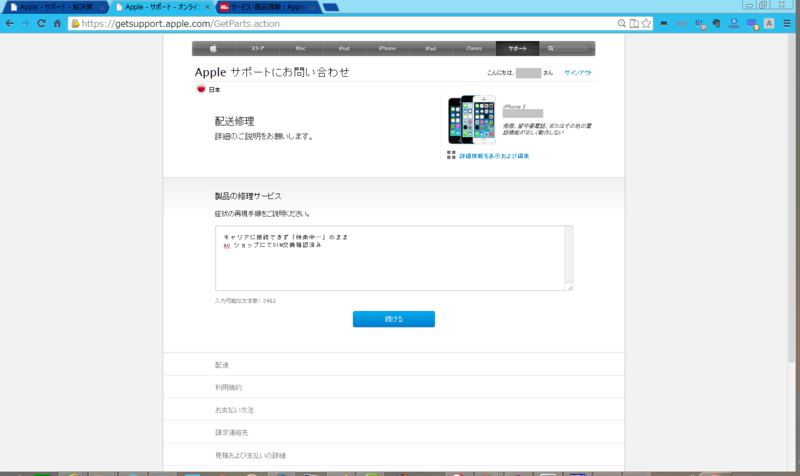The width and height of the screenshot is (800, 476).
Task: Click the mobile view icon in address bar
Action: pyautogui.click(x=634, y=23)
